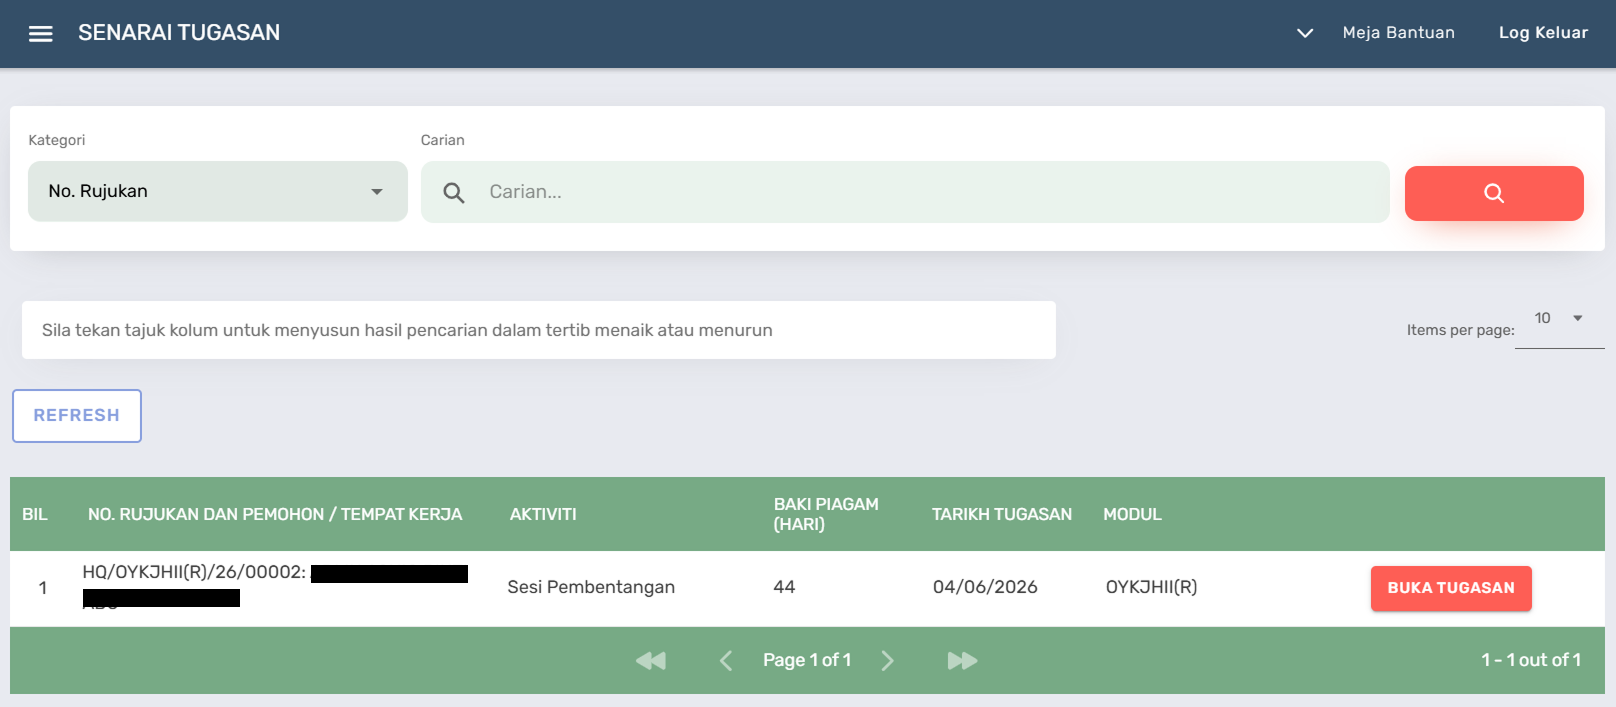Select reference HQ/OYKJHII(R)/26/00002 text
Image resolution: width=1616 pixels, height=707 pixels.
coord(194,572)
